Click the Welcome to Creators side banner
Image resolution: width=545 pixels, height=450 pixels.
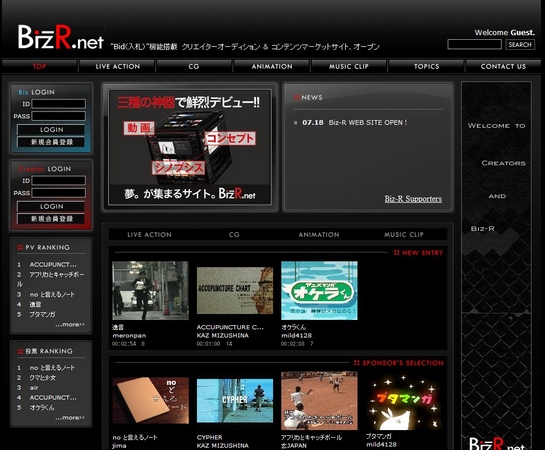coord(496,266)
